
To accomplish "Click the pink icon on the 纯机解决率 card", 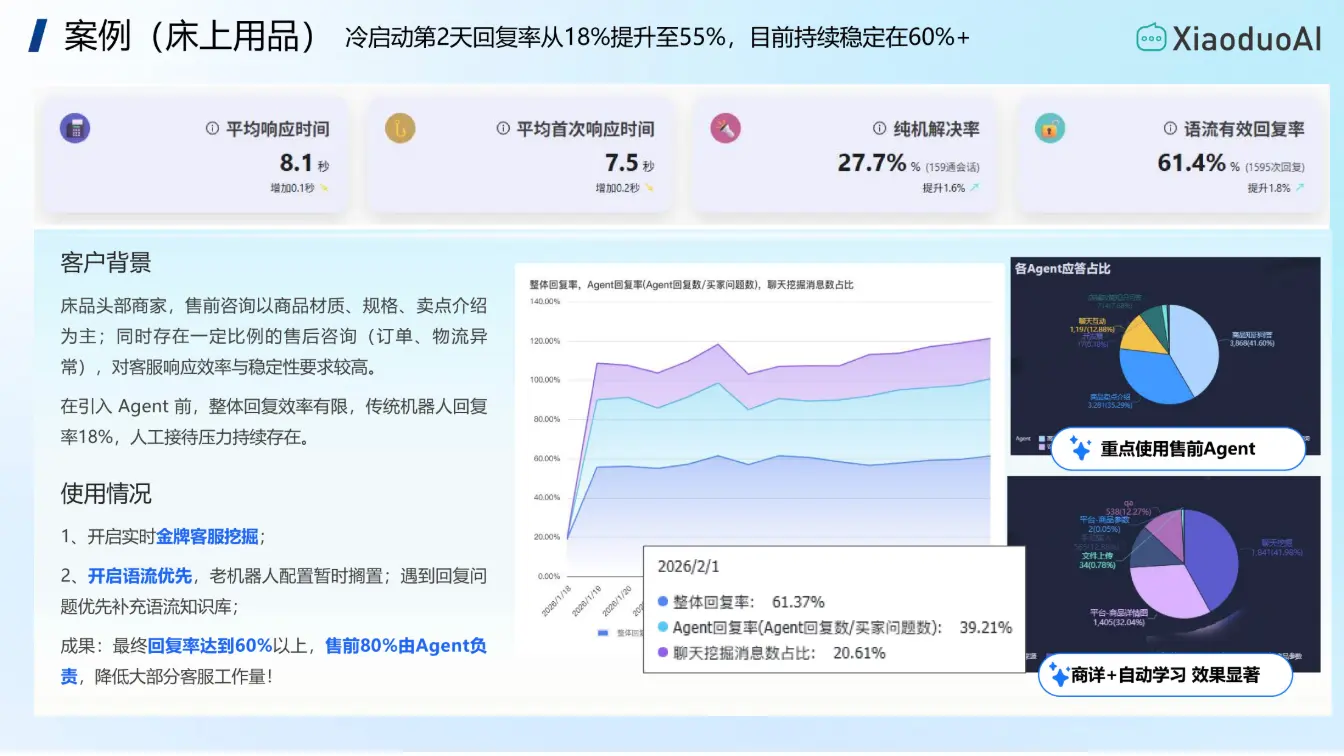I will coord(725,128).
